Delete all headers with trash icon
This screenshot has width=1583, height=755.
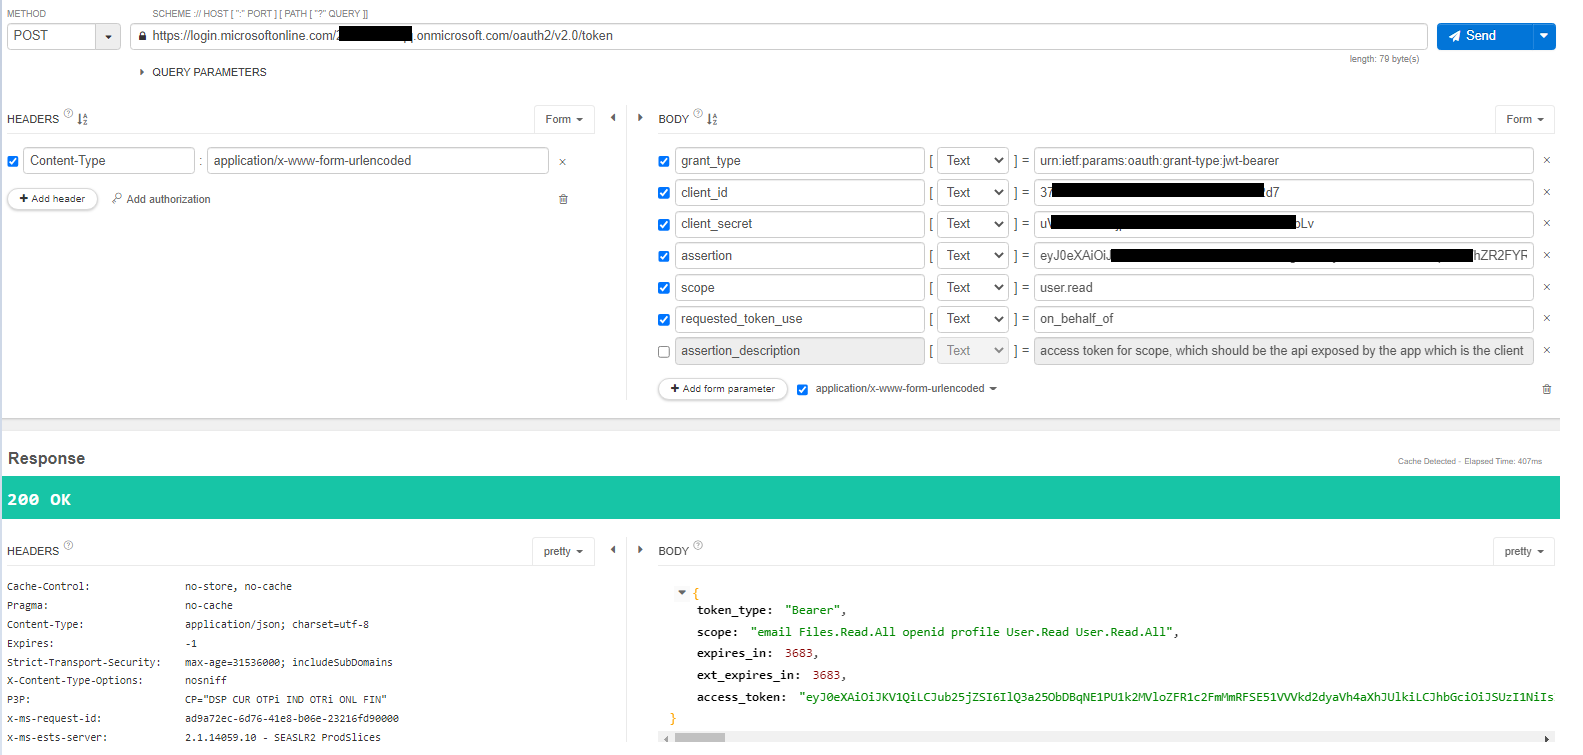563,199
